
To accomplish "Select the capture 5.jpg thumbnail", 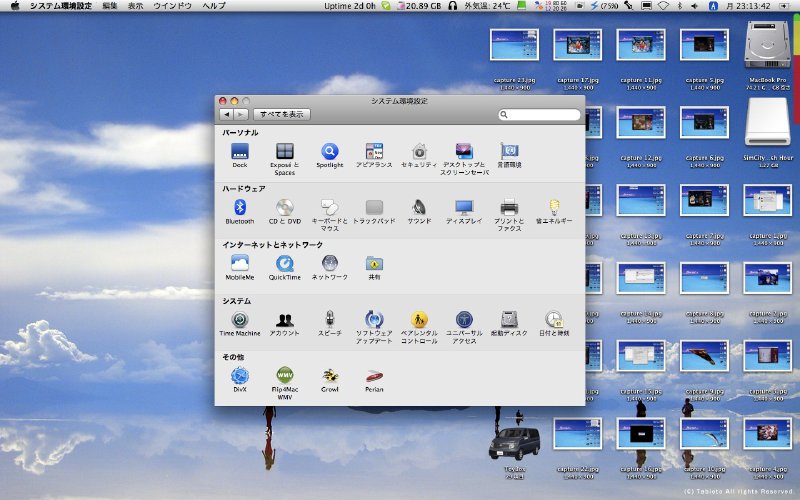I will pyautogui.click(x=704, y=44).
